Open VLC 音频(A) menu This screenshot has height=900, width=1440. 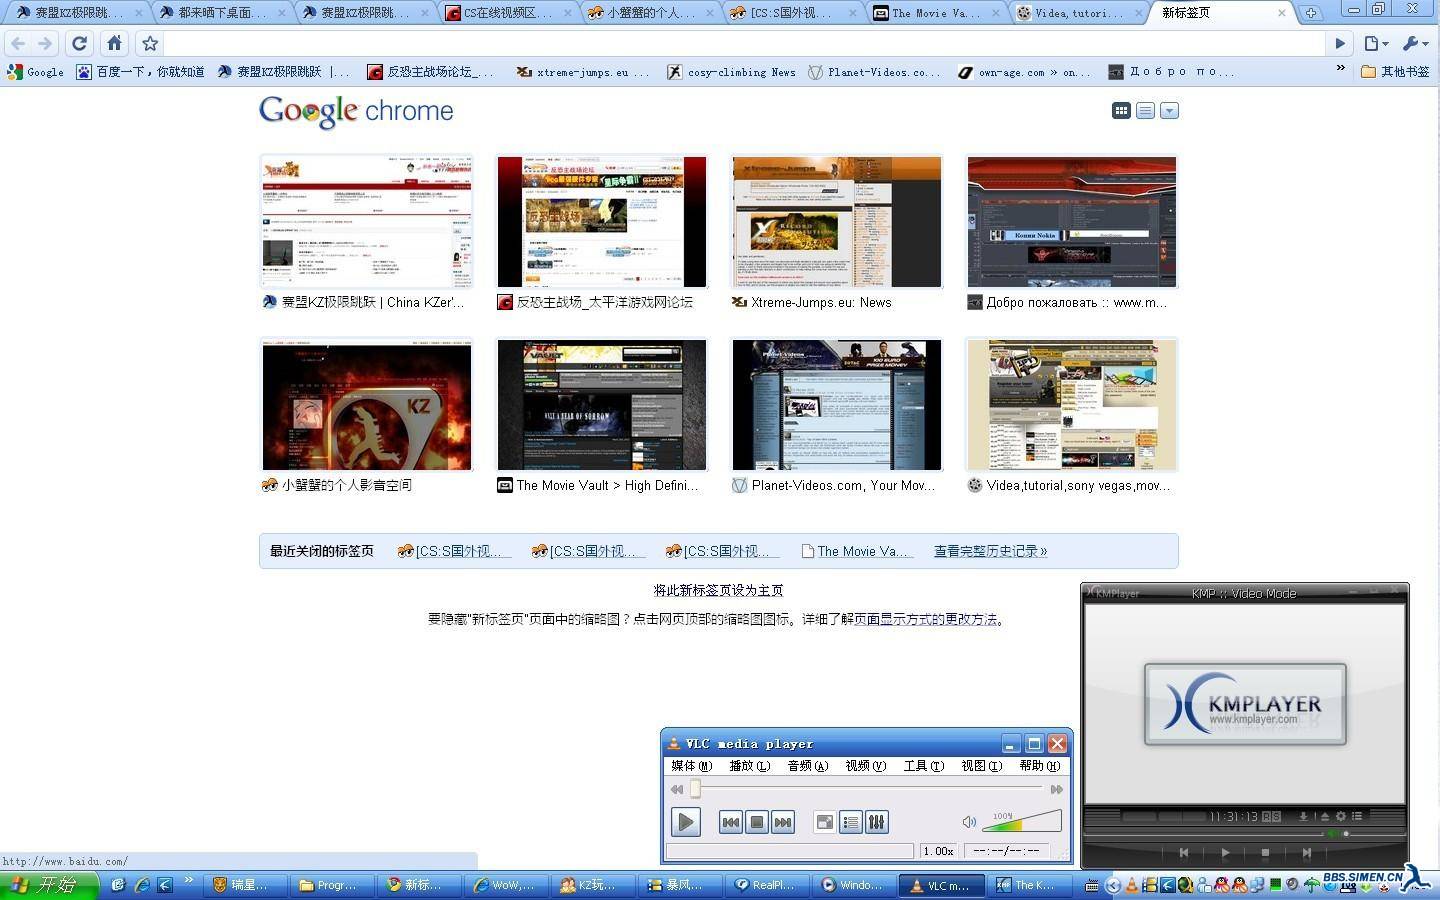(808, 766)
